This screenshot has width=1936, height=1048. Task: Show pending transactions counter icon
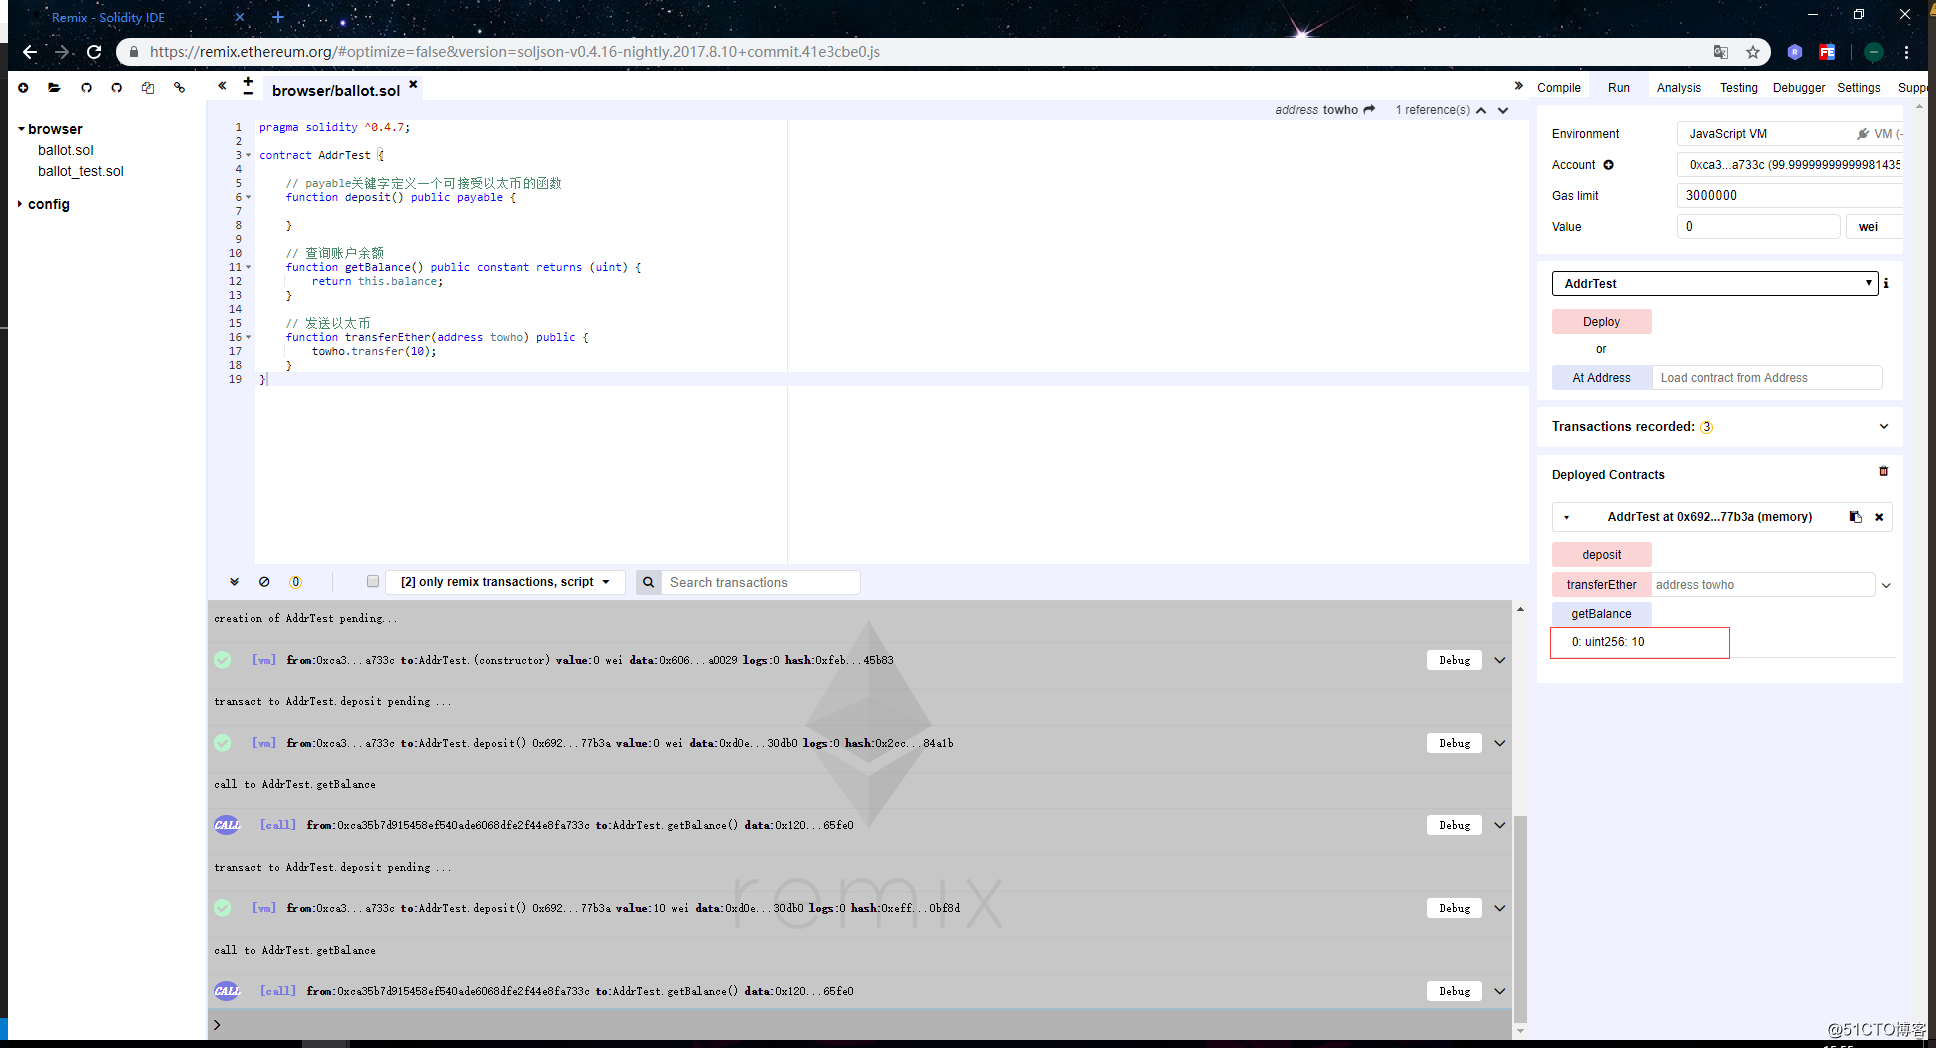(295, 582)
